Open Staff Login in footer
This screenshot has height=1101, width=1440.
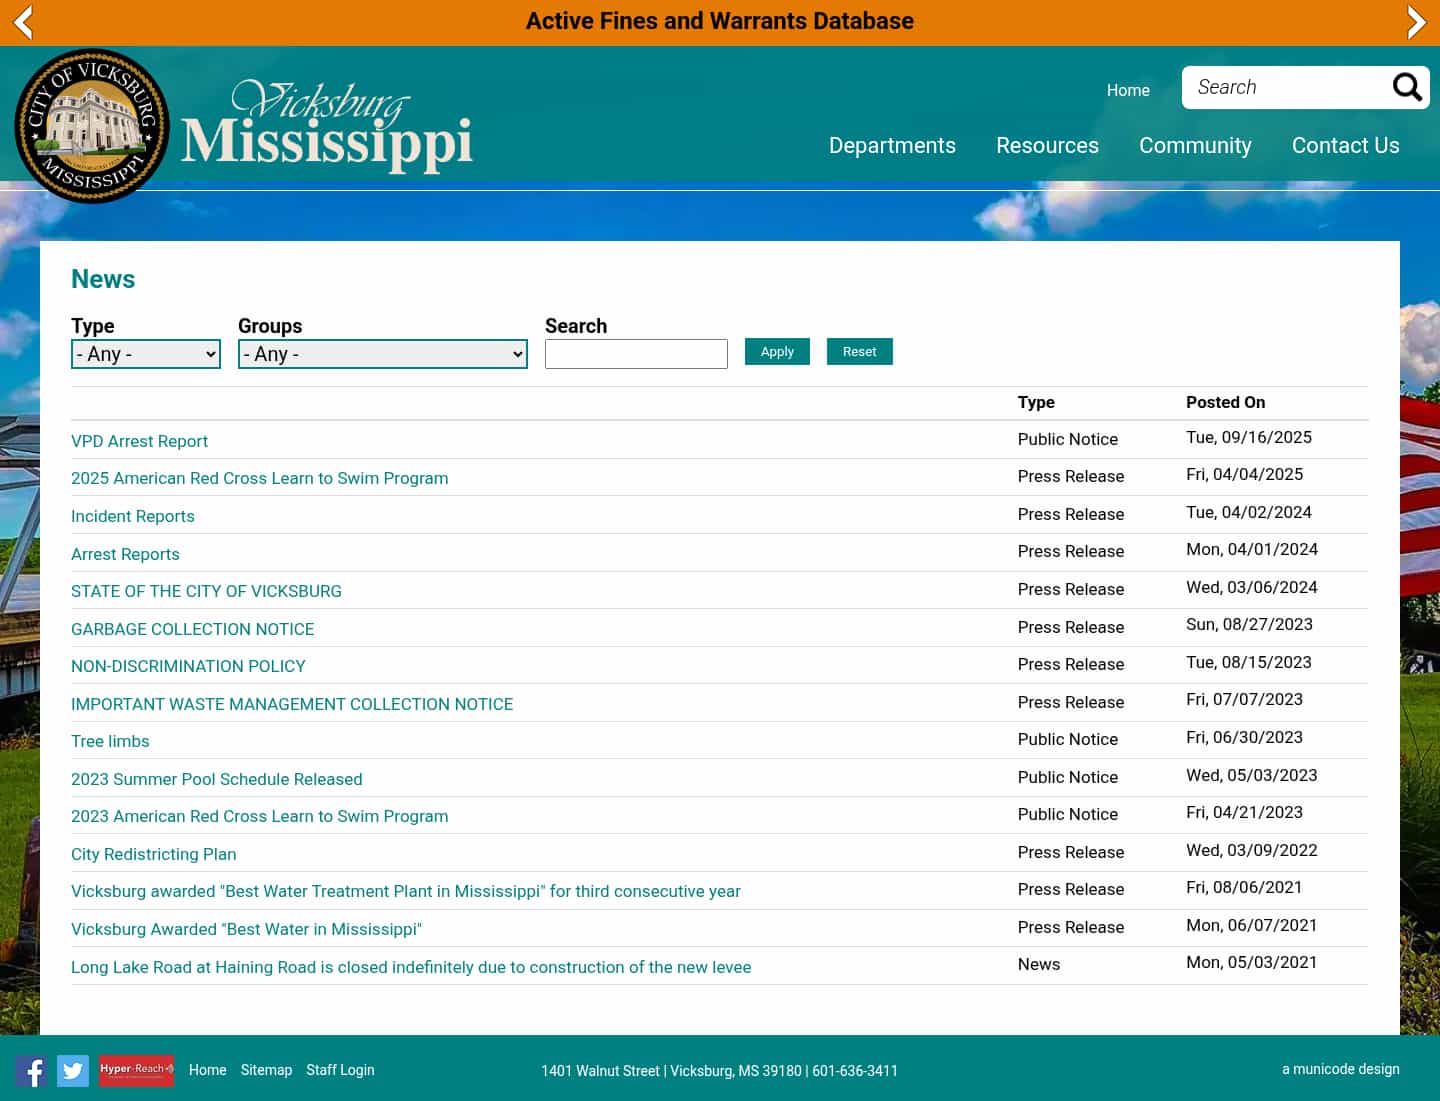(340, 1070)
